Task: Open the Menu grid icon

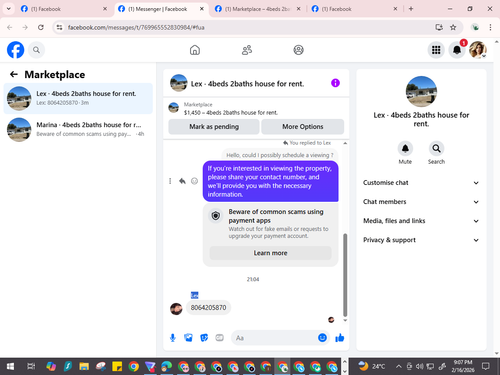Action: pos(436,50)
